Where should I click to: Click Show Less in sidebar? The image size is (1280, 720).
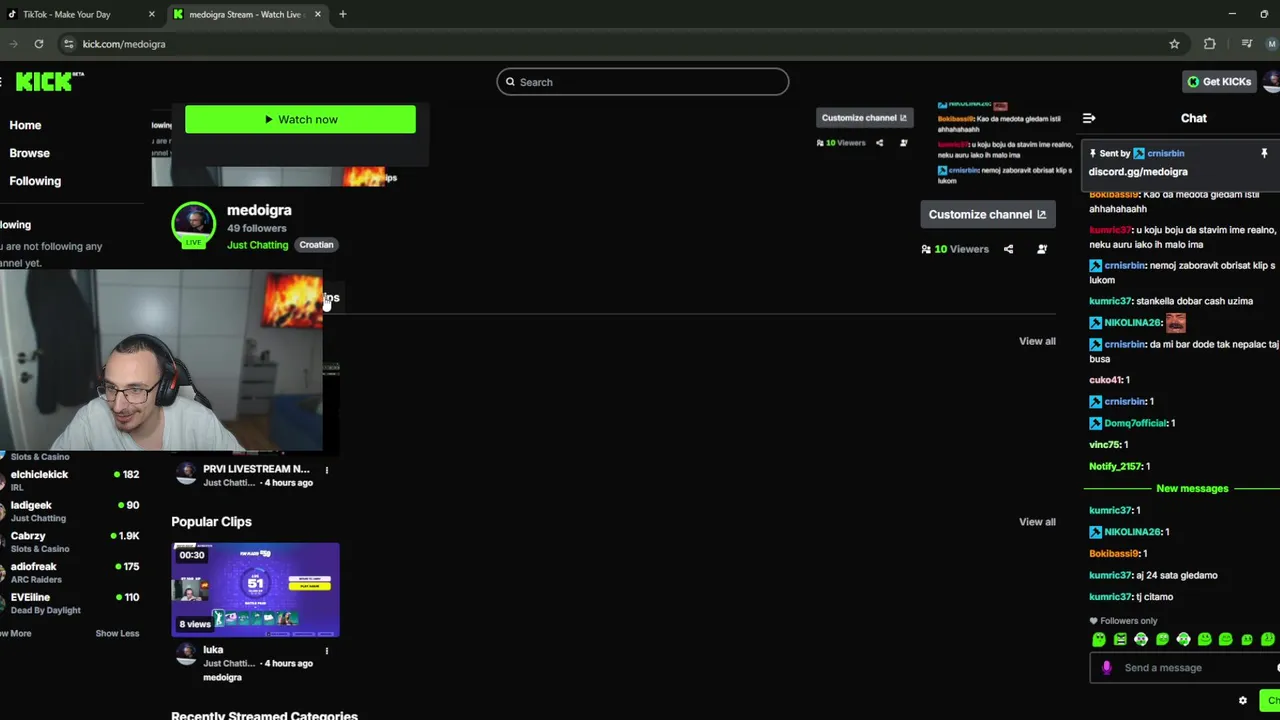click(x=117, y=633)
